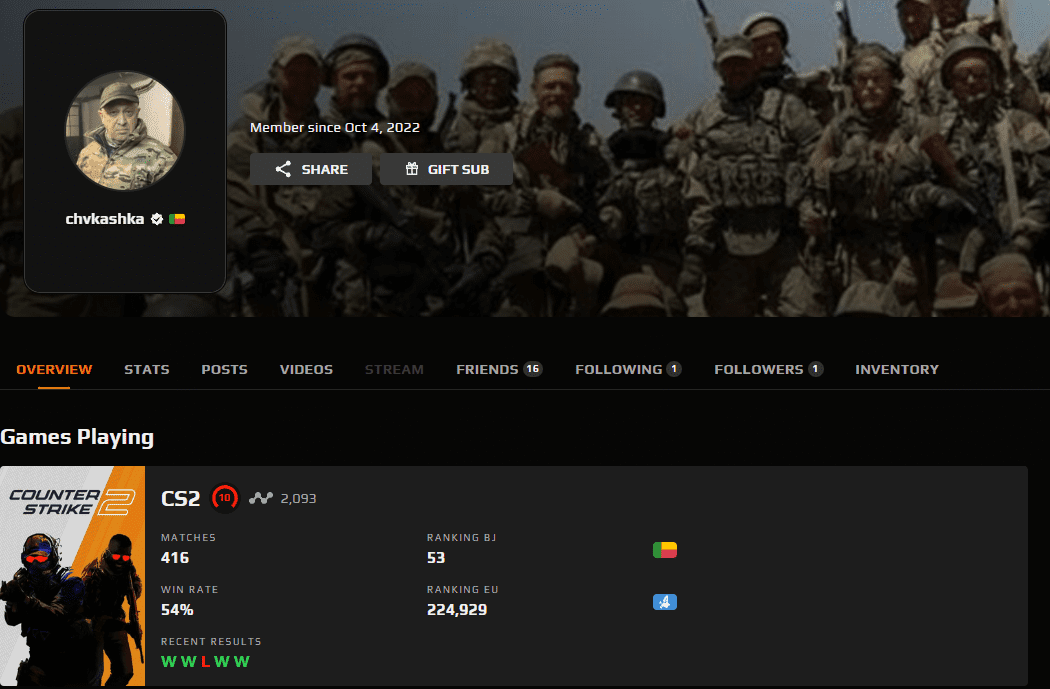Click the level 10 skill badge
This screenshot has height=689, width=1050.
(x=225, y=497)
